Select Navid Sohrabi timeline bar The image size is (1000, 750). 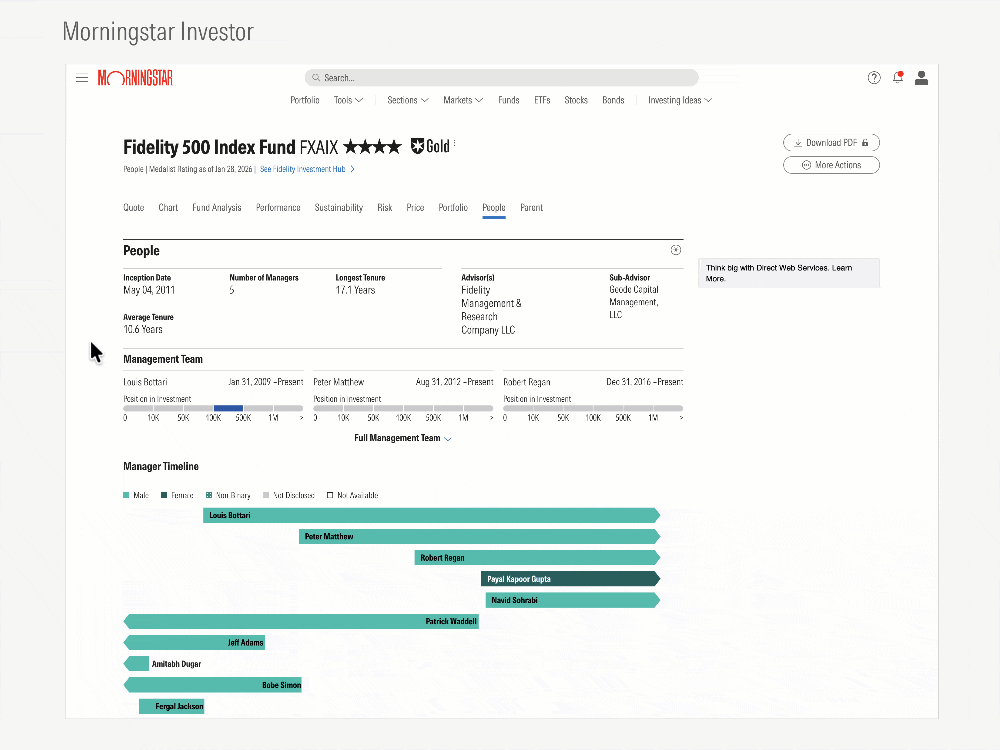click(573, 600)
